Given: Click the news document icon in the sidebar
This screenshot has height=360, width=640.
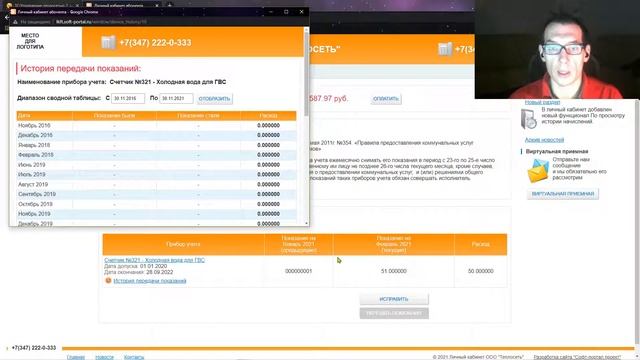Looking at the screenshot, I should [529, 119].
